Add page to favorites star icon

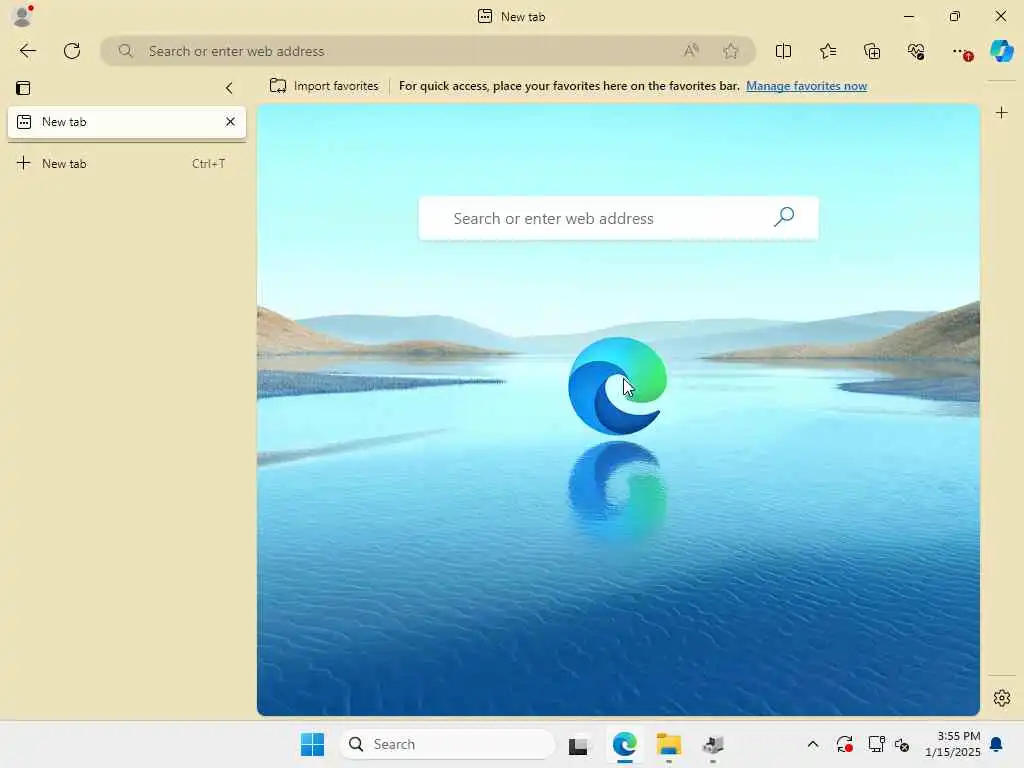click(731, 51)
